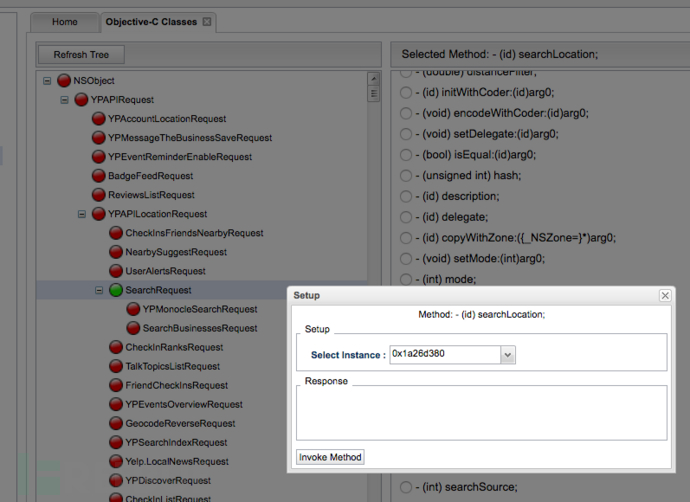Select the UserAlertsRequest class label
Viewport: 690px width, 502px height.
tap(165, 271)
